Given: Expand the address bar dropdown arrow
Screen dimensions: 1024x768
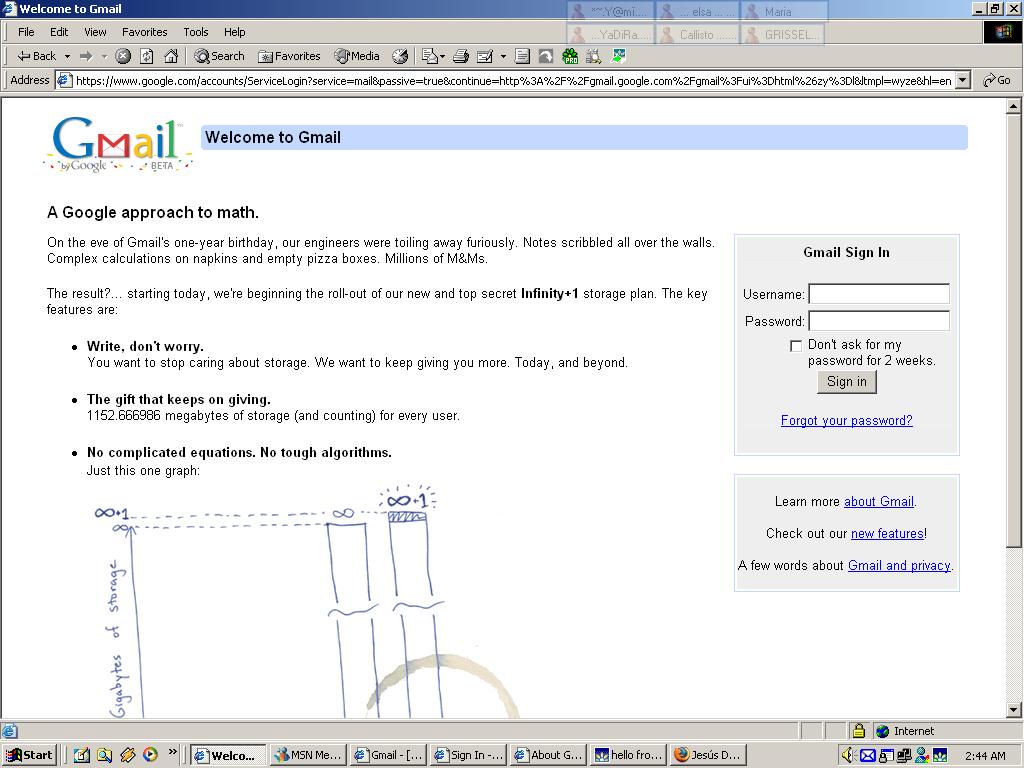Looking at the screenshot, I should 962,81.
